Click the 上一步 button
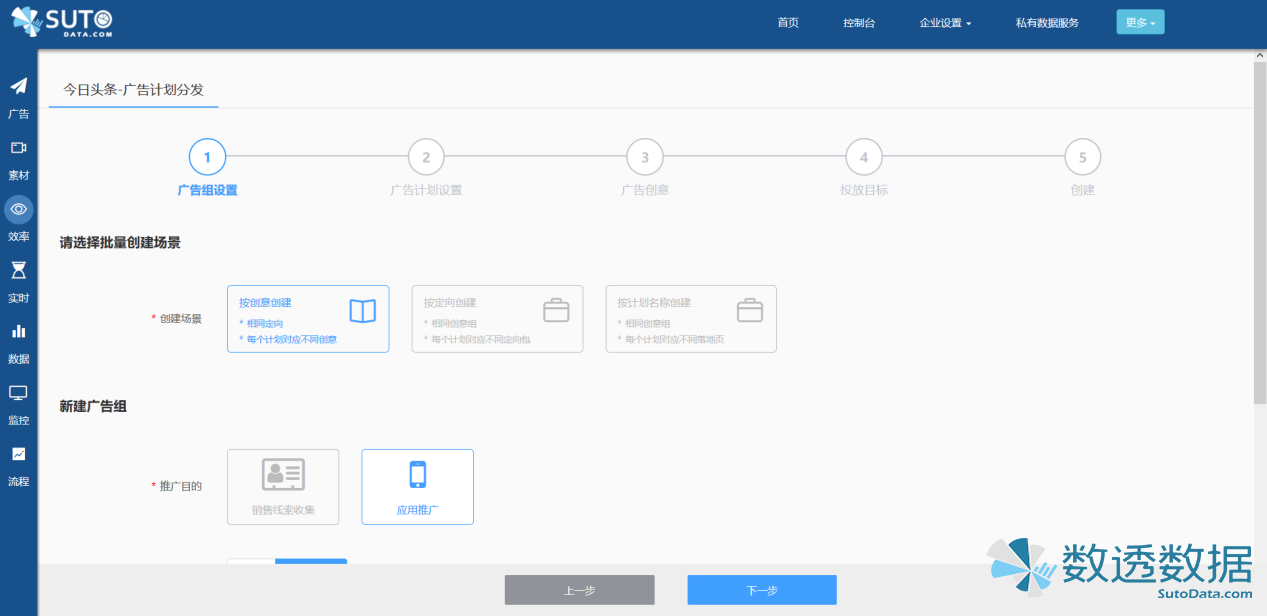Viewport: 1267px width, 616px height. coord(579,590)
